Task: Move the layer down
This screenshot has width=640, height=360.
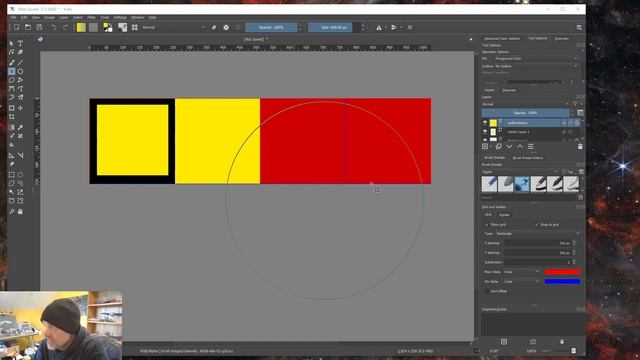Action: [x=509, y=147]
